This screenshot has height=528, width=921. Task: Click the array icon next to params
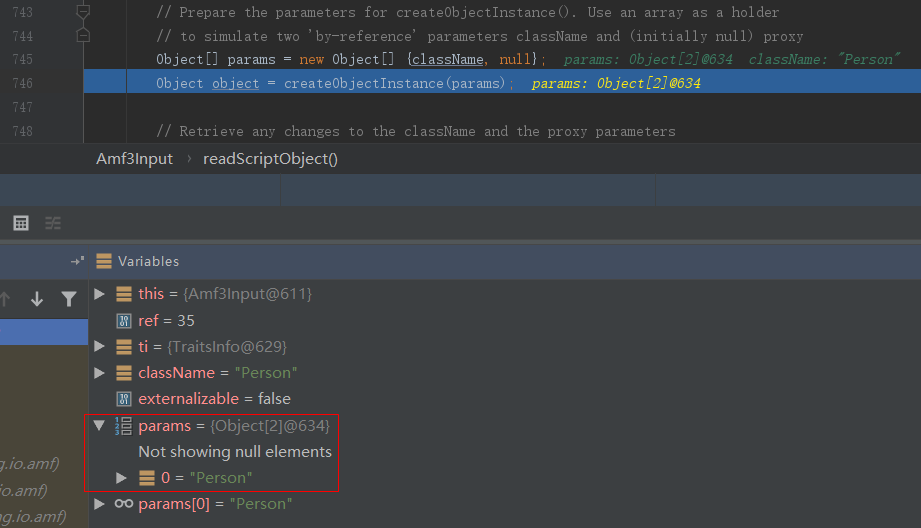(124, 426)
